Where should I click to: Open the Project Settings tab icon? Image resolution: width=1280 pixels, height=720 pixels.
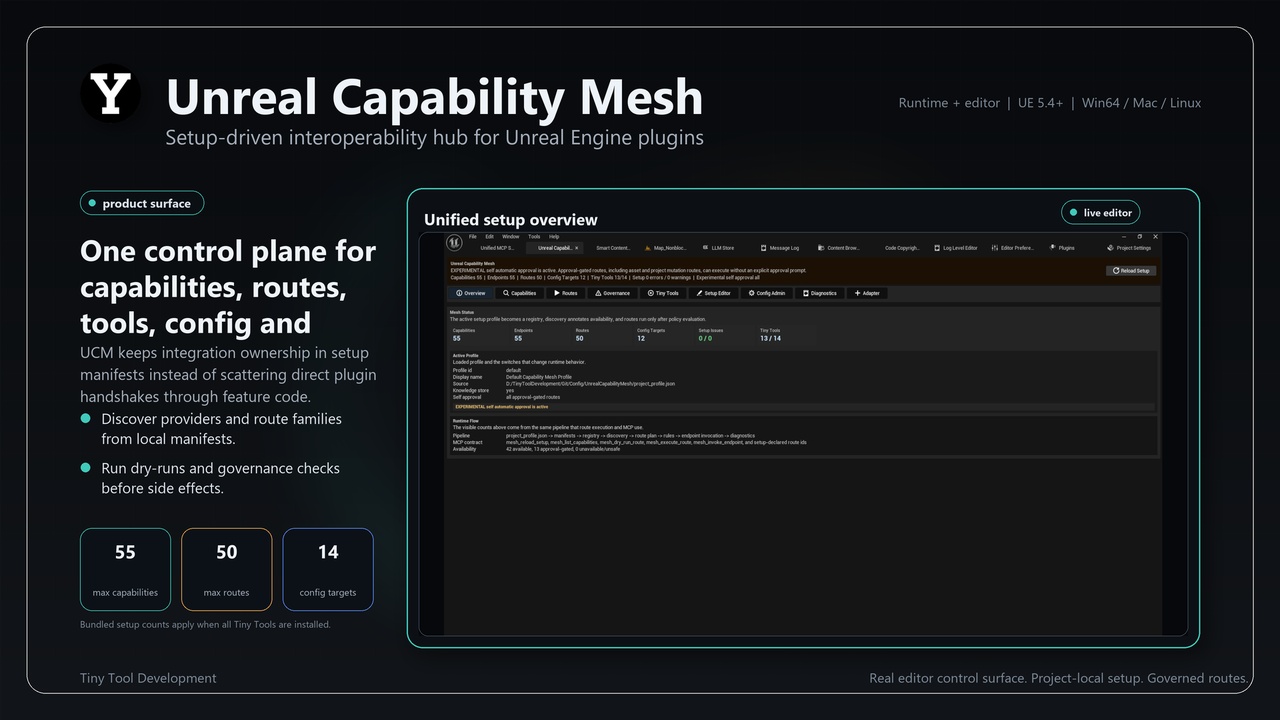click(x=1111, y=248)
